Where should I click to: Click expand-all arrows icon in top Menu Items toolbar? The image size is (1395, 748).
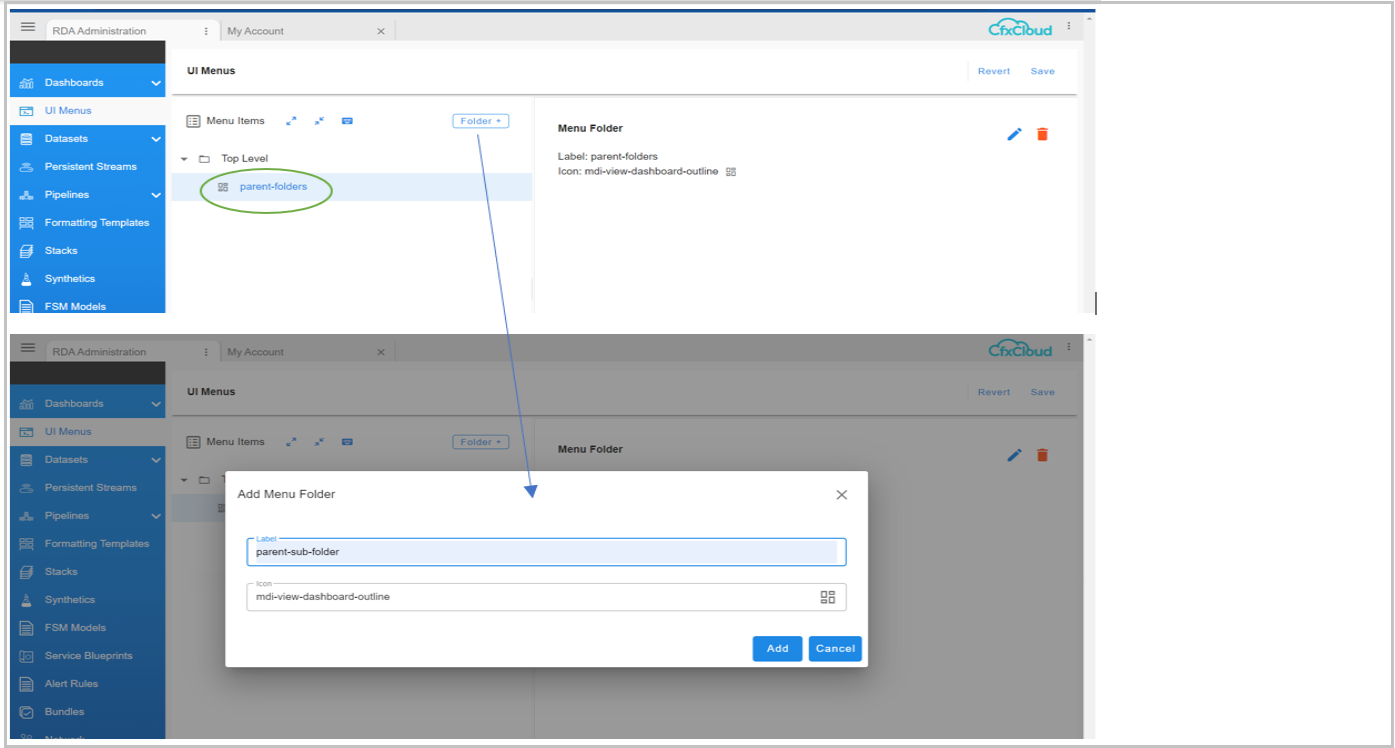coord(291,121)
